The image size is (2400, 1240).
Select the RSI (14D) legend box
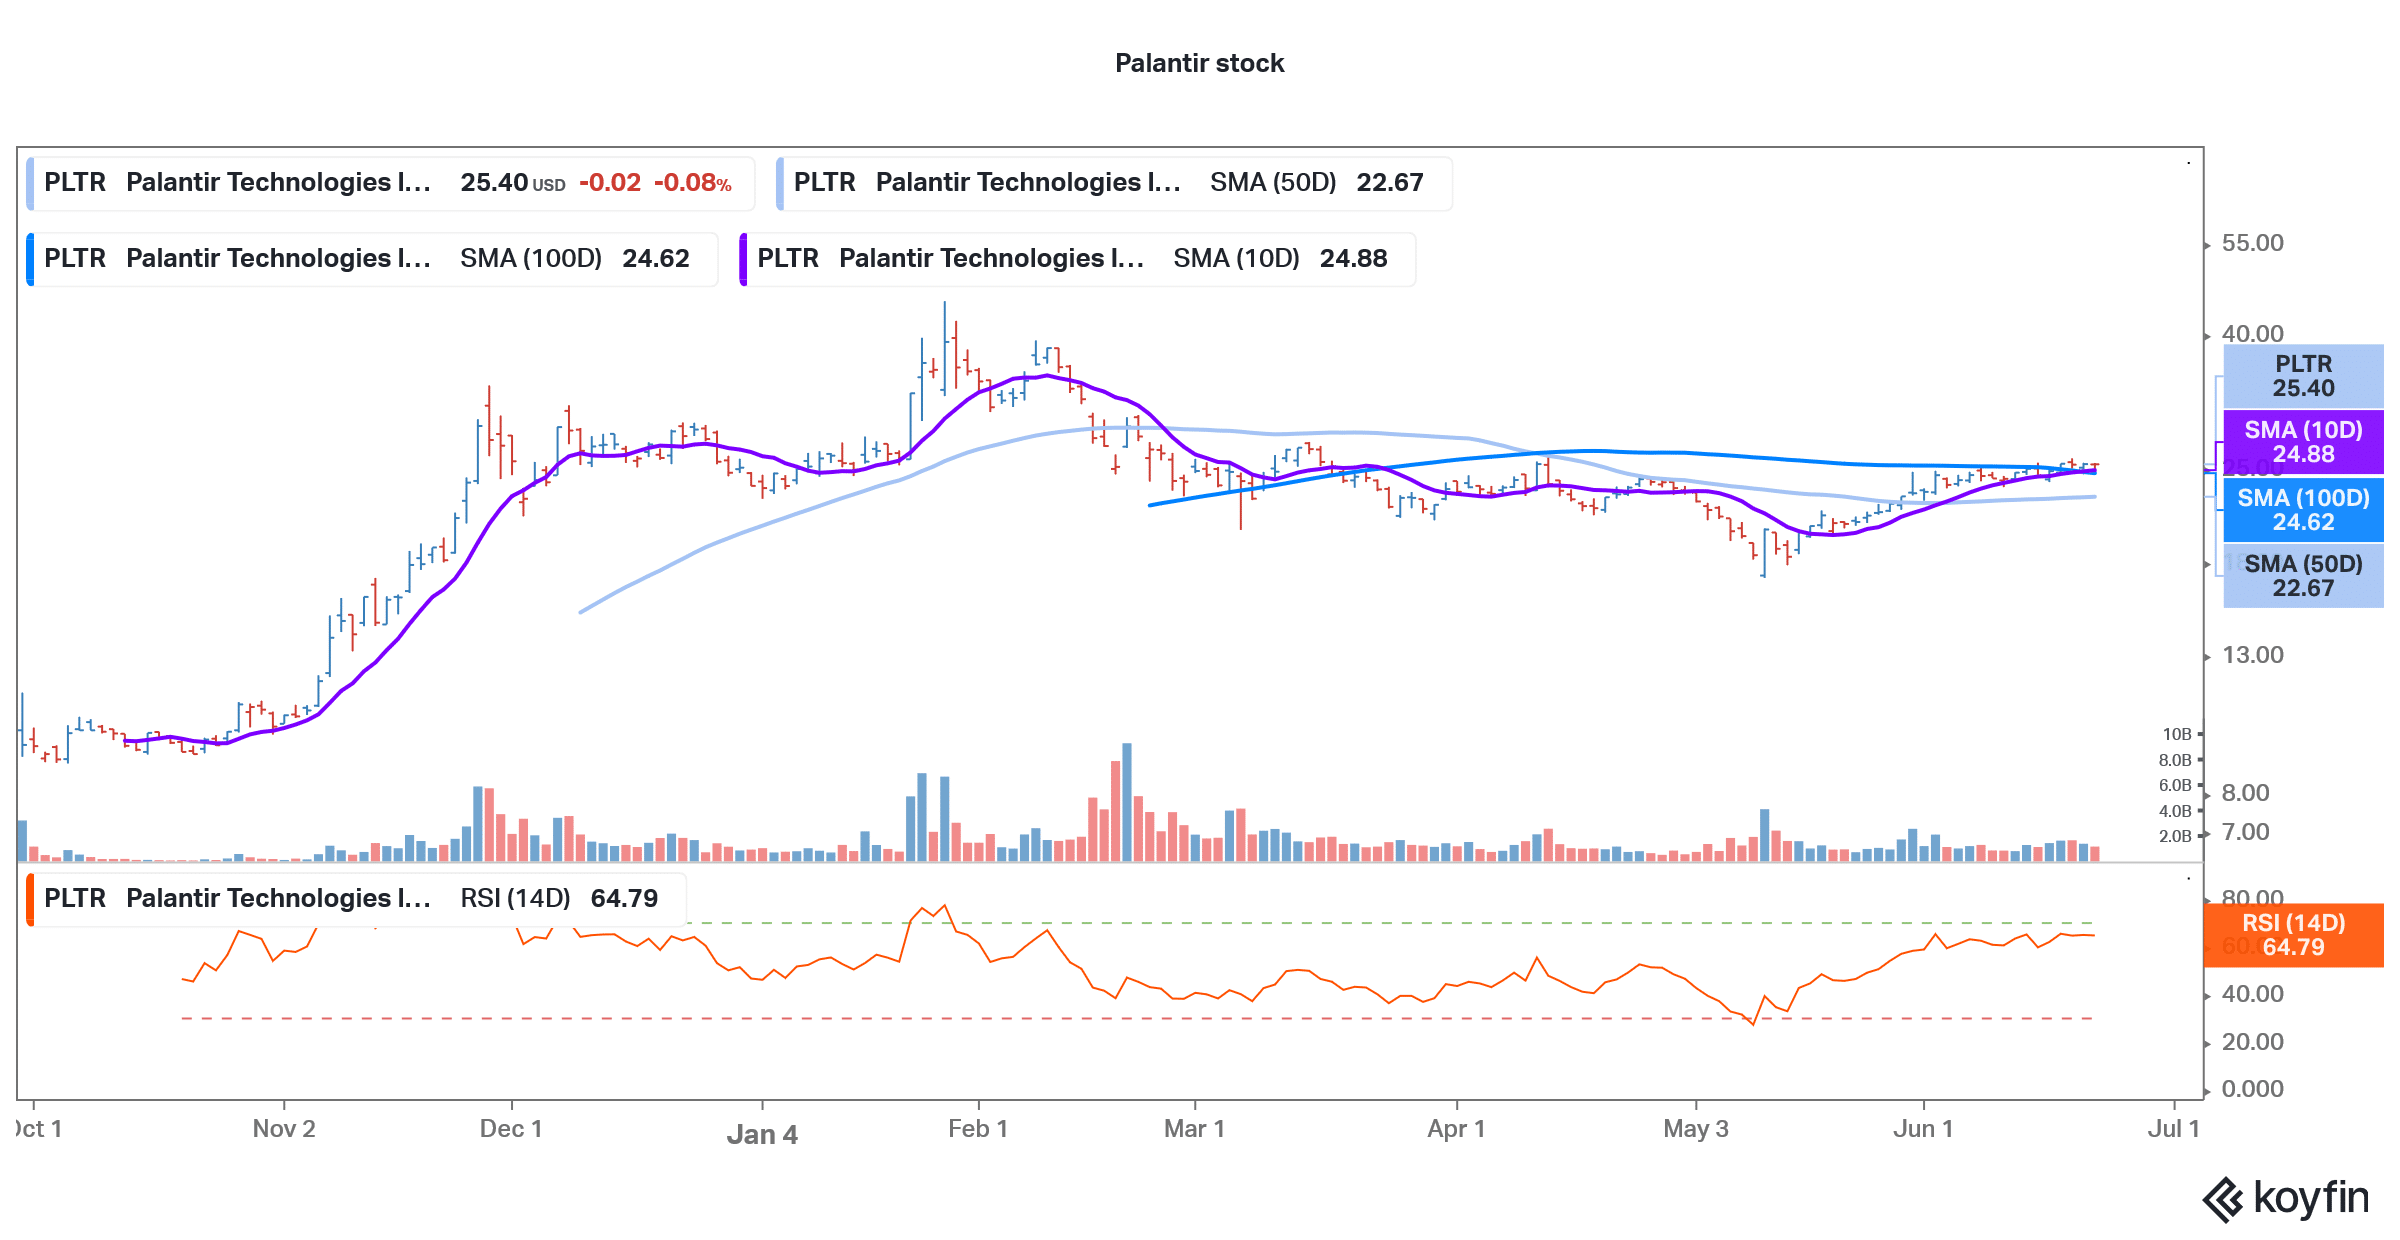pyautogui.click(x=356, y=899)
